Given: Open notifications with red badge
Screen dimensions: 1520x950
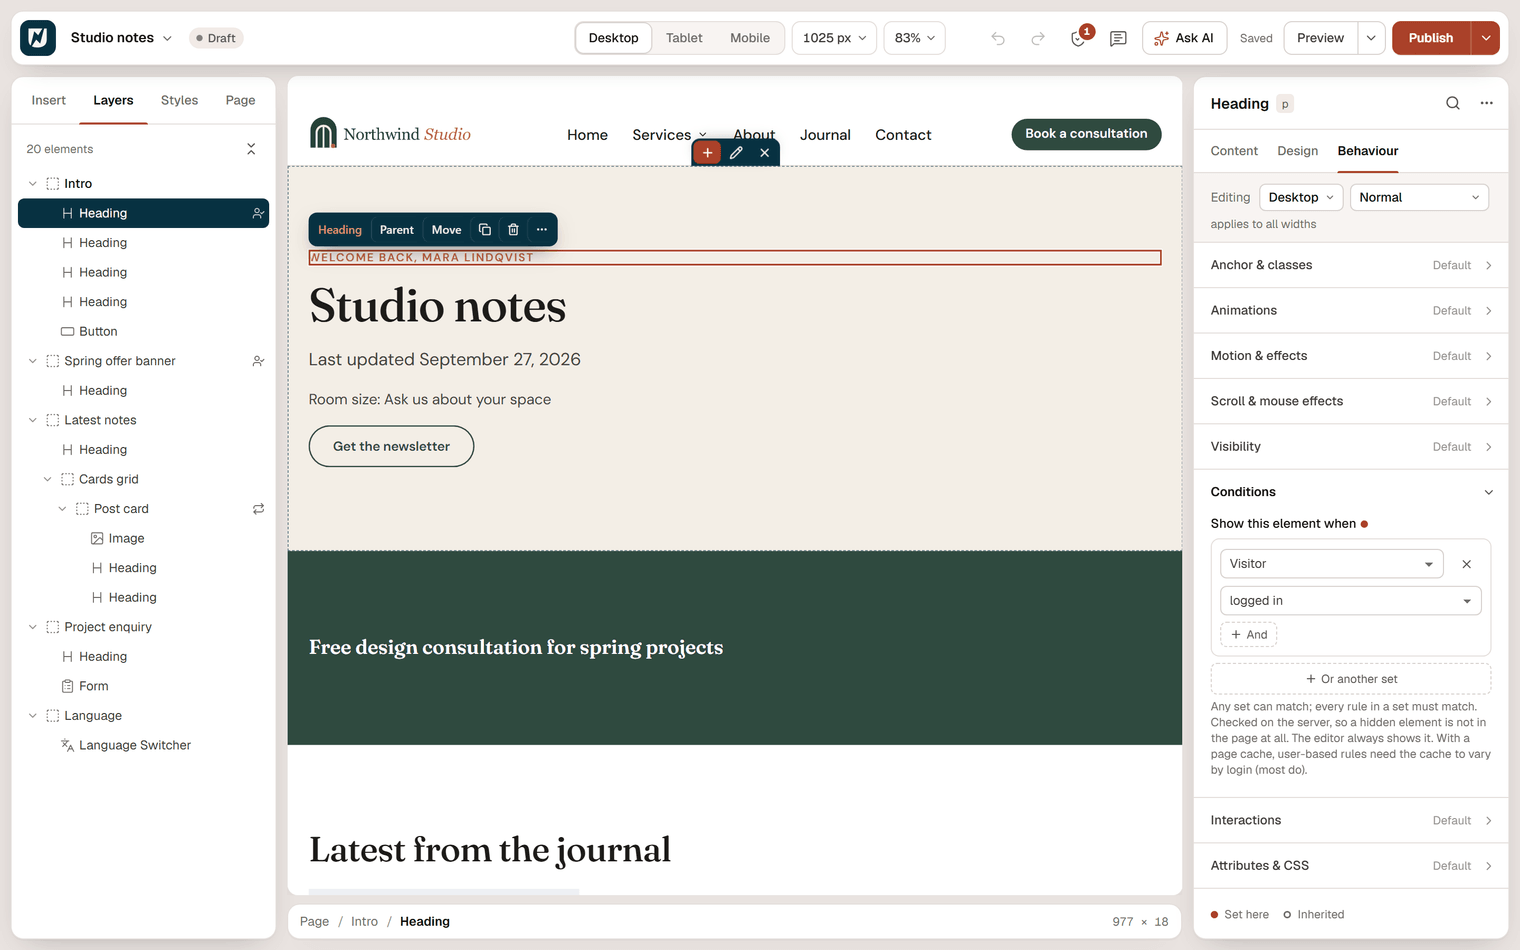Looking at the screenshot, I should pyautogui.click(x=1078, y=38).
